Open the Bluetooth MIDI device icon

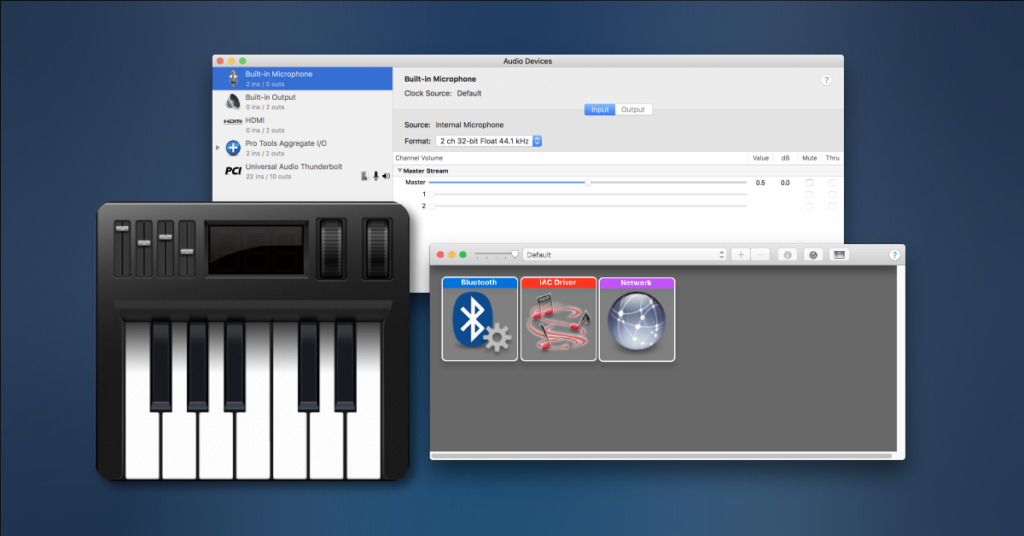pos(480,320)
